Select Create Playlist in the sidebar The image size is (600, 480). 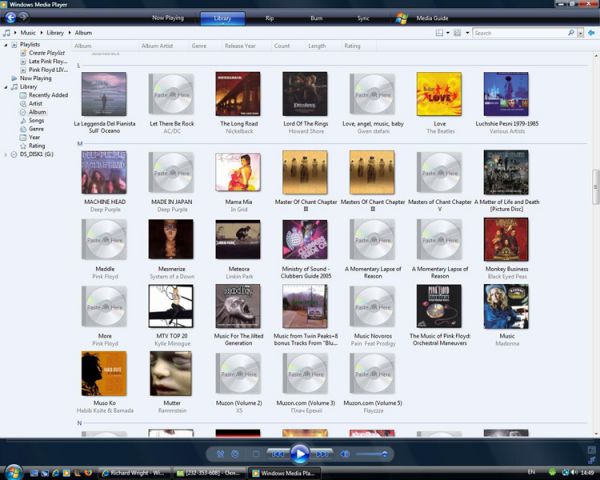tap(47, 53)
